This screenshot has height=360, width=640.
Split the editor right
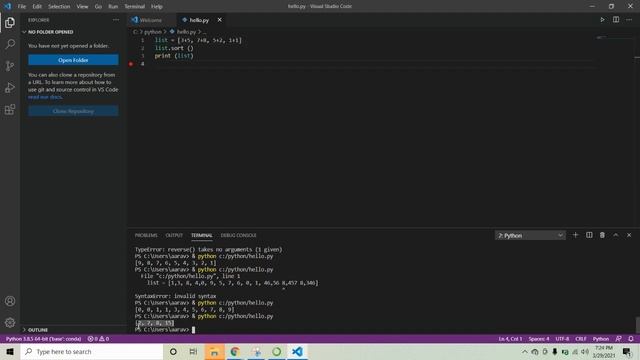coord(616,20)
